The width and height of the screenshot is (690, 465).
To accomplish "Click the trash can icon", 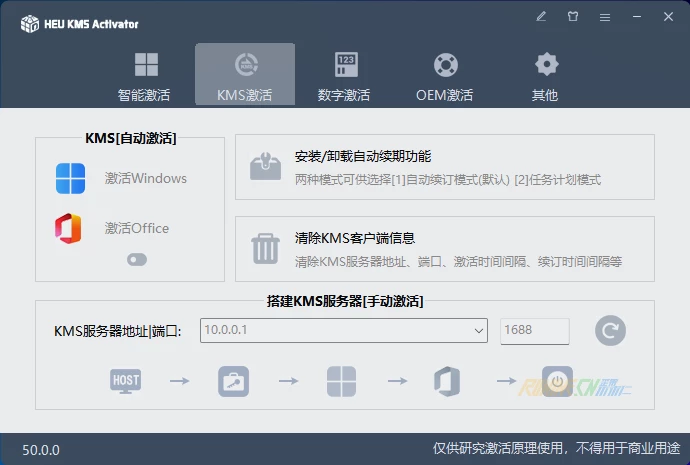I will [x=265, y=248].
